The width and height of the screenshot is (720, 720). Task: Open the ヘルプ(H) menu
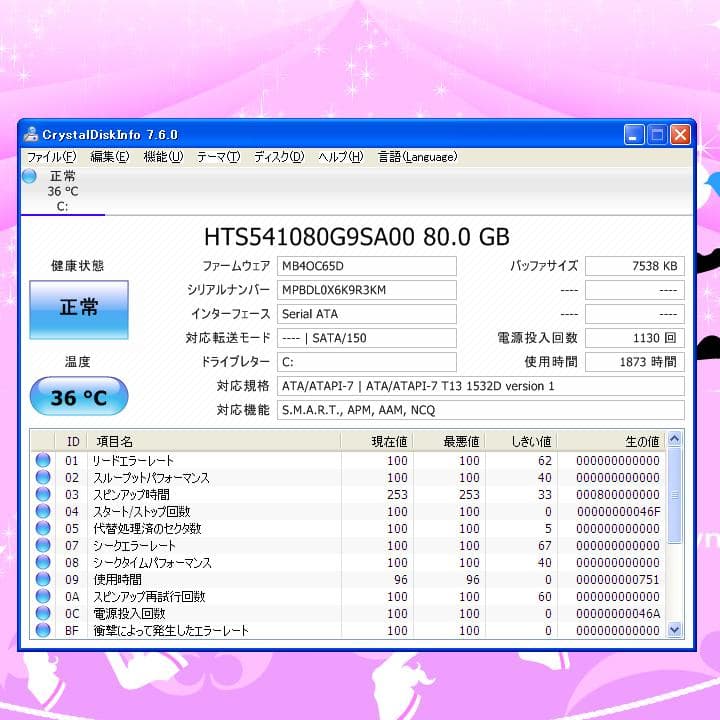tap(341, 157)
